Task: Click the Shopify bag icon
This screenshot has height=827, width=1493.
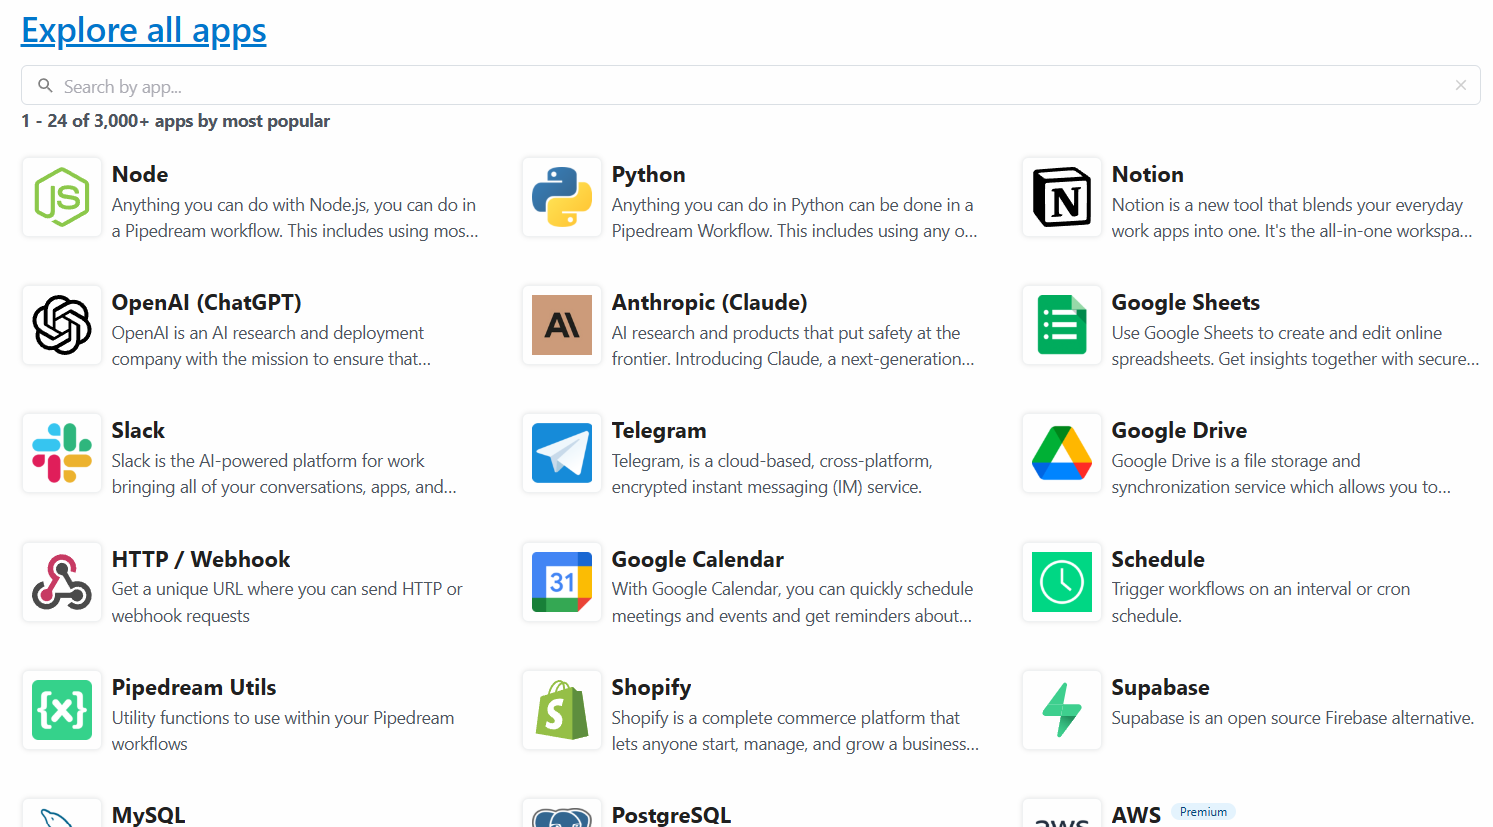Action: point(562,710)
